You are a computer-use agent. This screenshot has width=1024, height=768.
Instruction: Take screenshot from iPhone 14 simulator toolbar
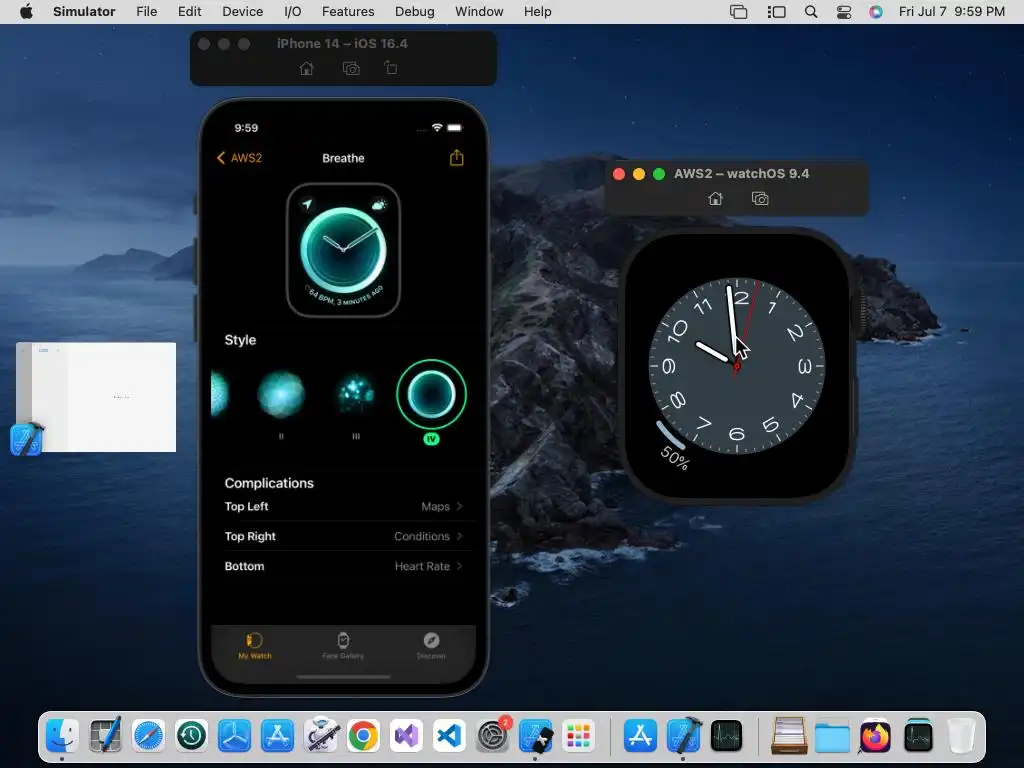tap(351, 69)
